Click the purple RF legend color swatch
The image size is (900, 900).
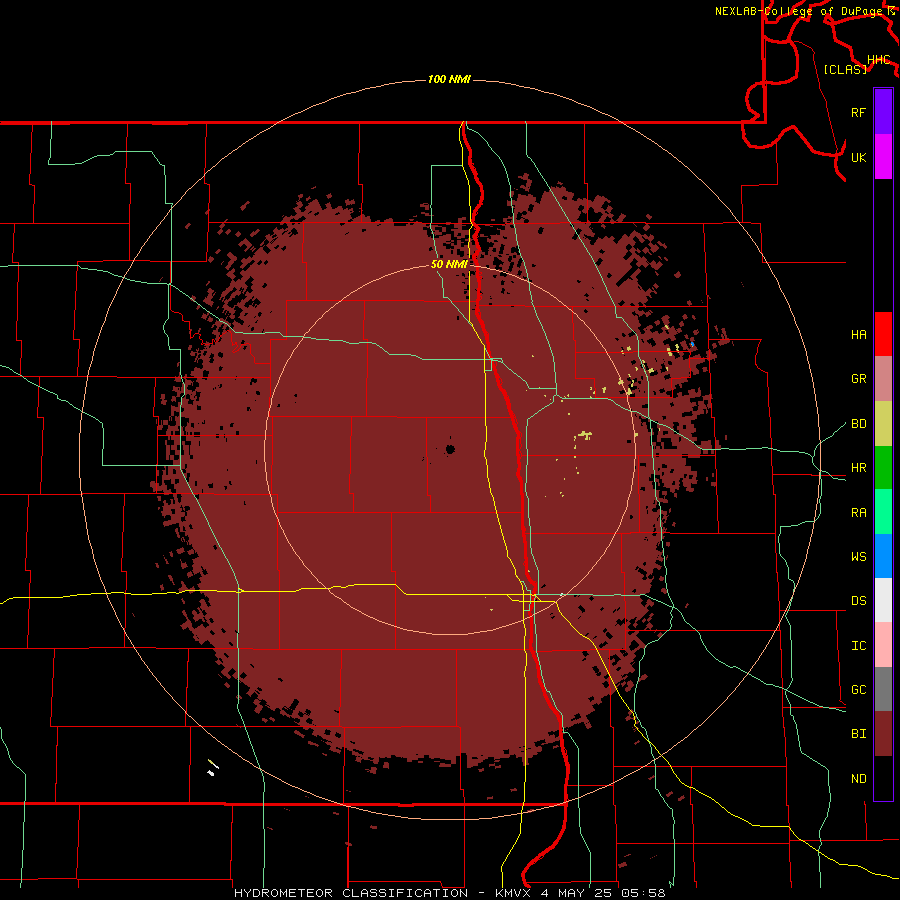pyautogui.click(x=883, y=112)
